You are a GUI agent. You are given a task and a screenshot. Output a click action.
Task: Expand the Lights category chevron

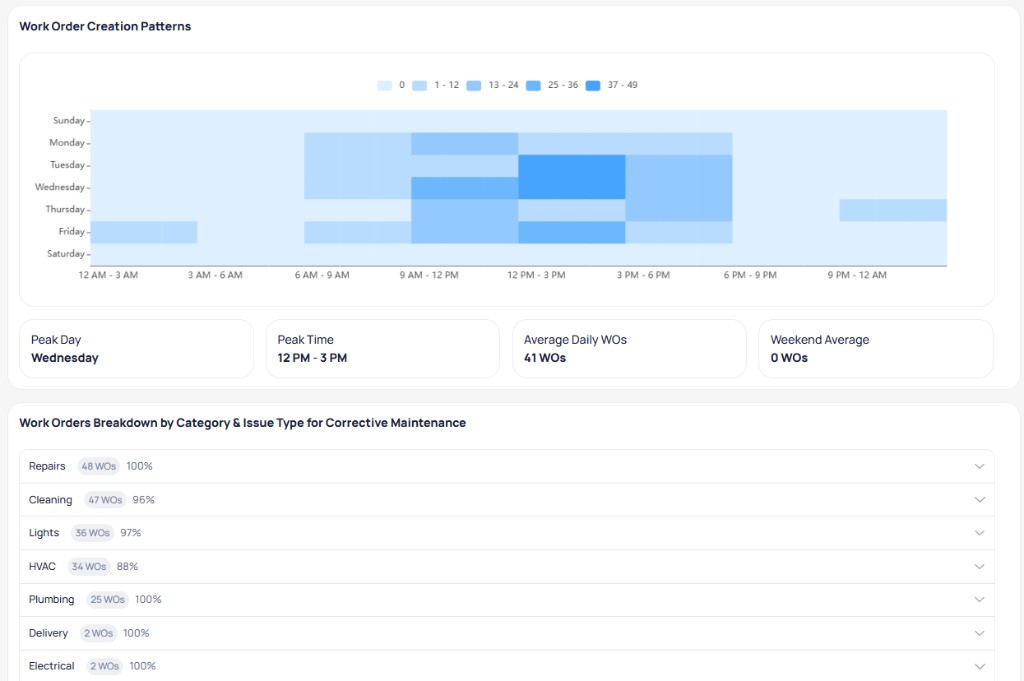point(979,533)
